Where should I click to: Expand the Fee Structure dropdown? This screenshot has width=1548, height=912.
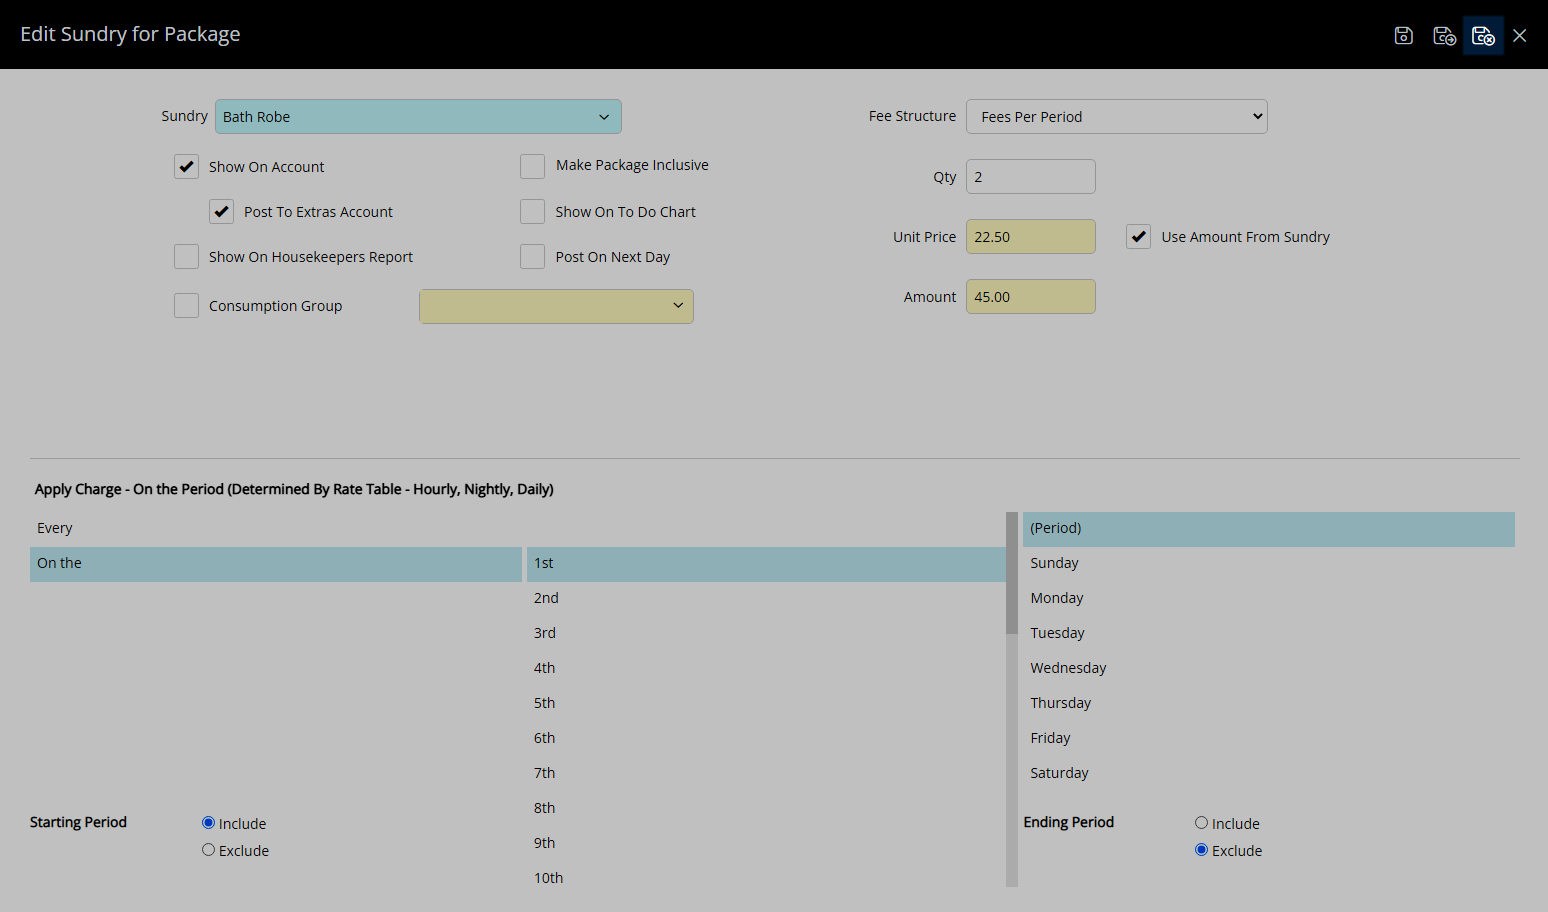(x=1117, y=116)
